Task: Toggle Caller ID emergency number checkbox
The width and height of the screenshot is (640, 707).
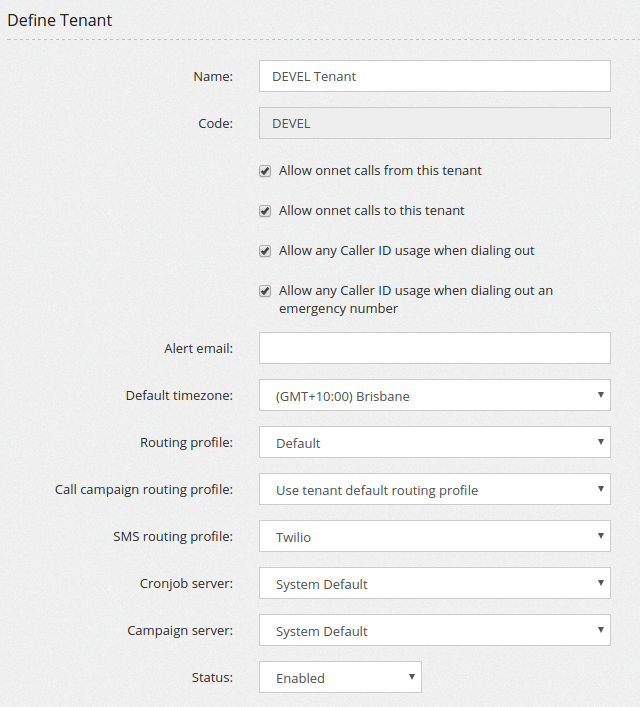Action: (x=265, y=291)
